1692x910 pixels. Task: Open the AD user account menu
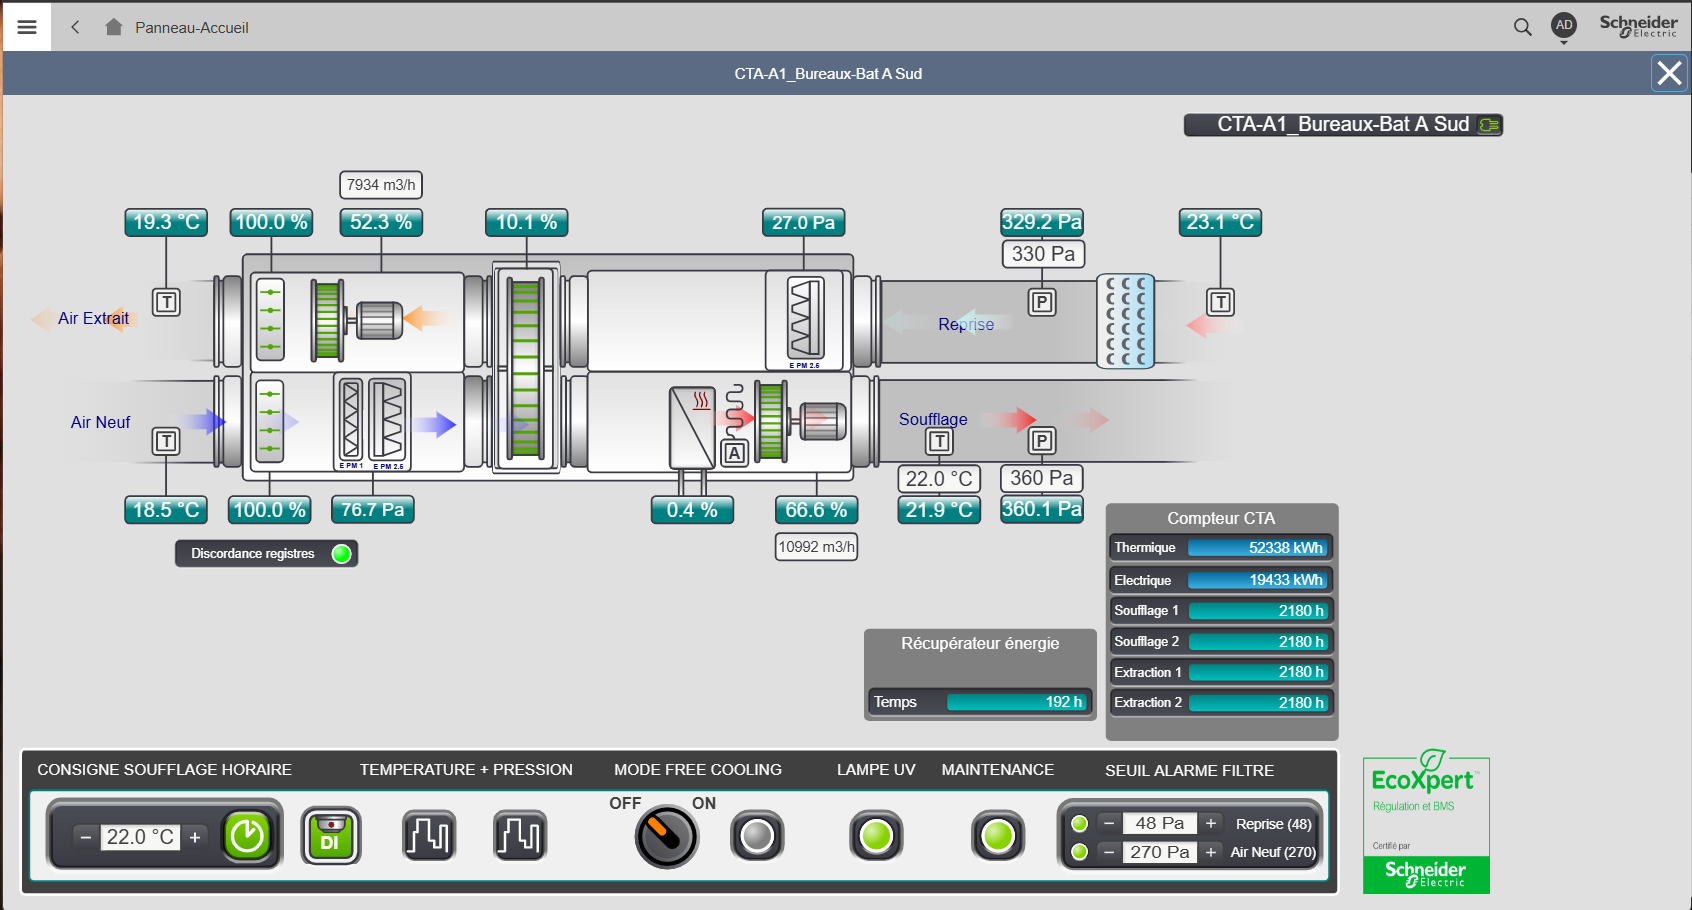click(1564, 25)
